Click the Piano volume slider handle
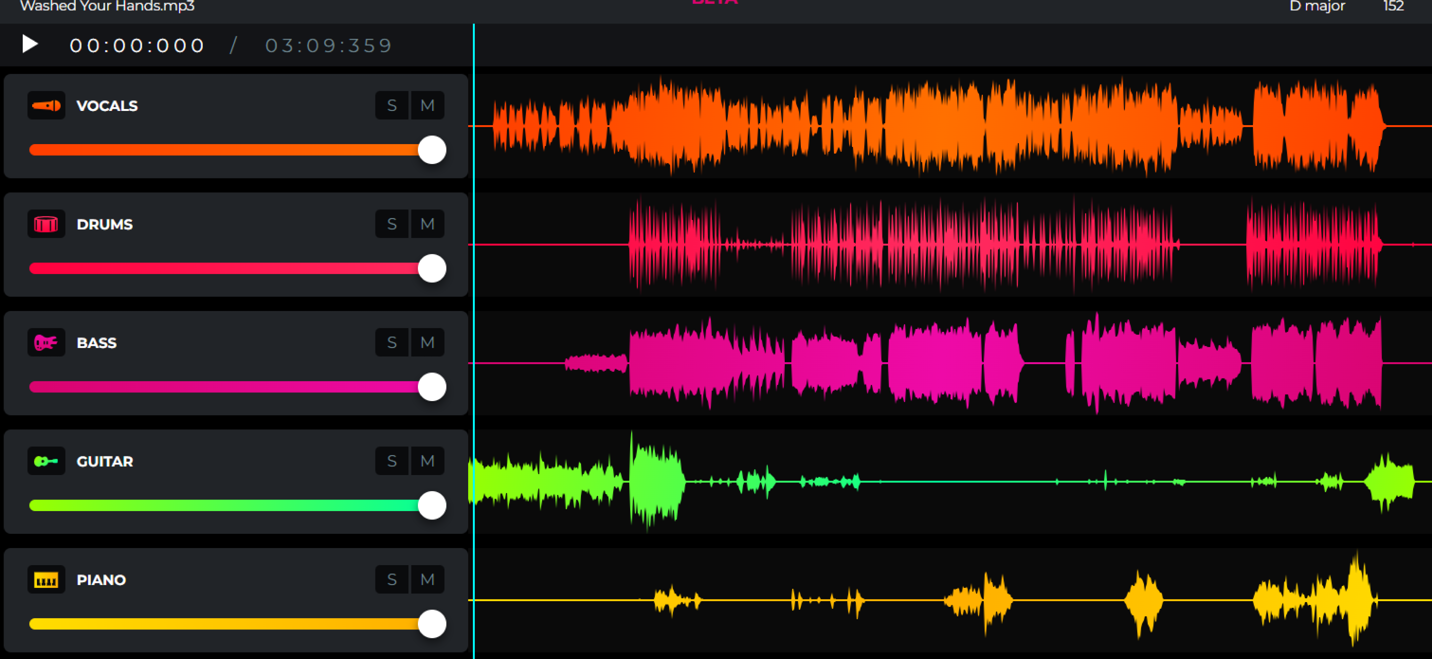 pyautogui.click(x=432, y=624)
